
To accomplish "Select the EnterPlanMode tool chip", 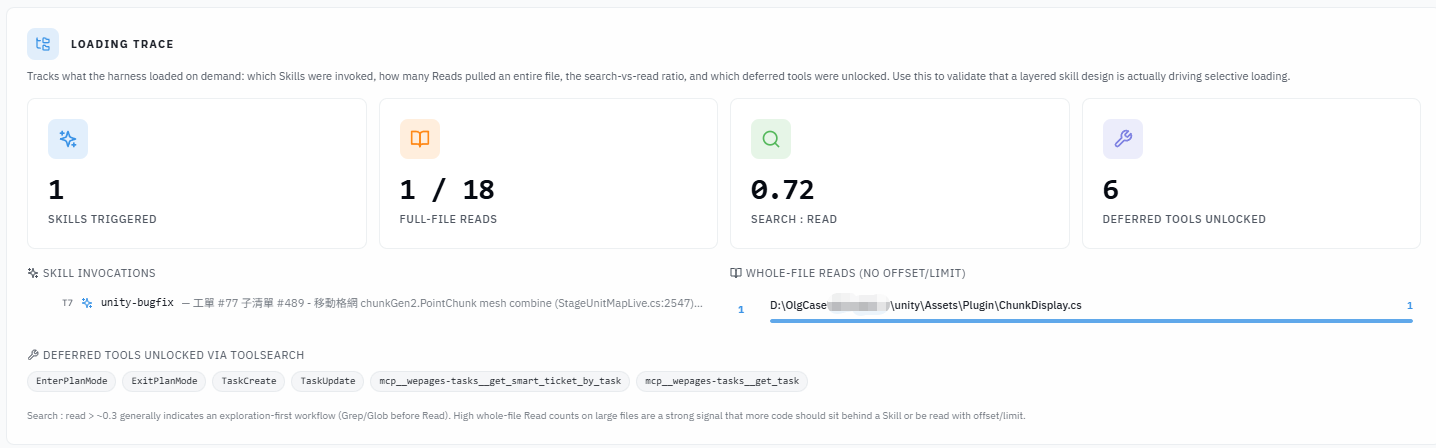I will (x=72, y=381).
